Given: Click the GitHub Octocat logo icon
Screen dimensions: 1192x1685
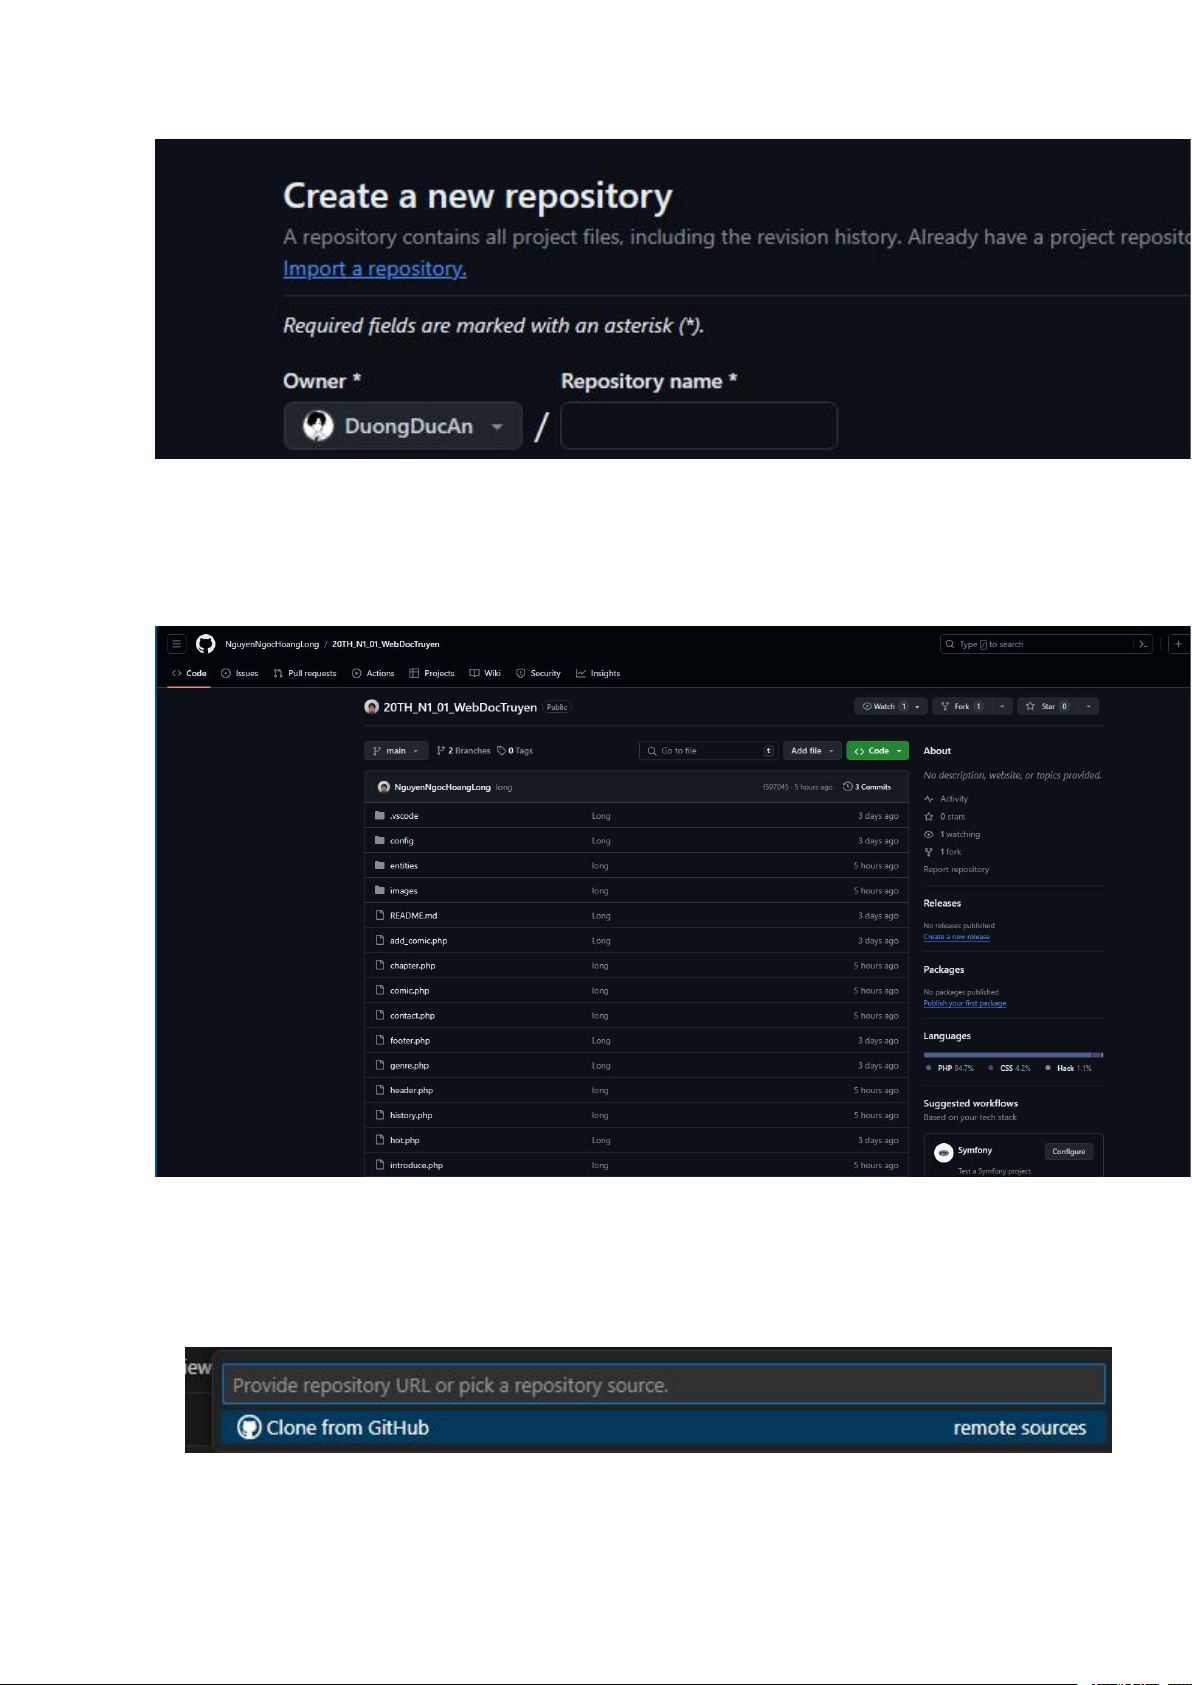Looking at the screenshot, I should click(x=206, y=644).
